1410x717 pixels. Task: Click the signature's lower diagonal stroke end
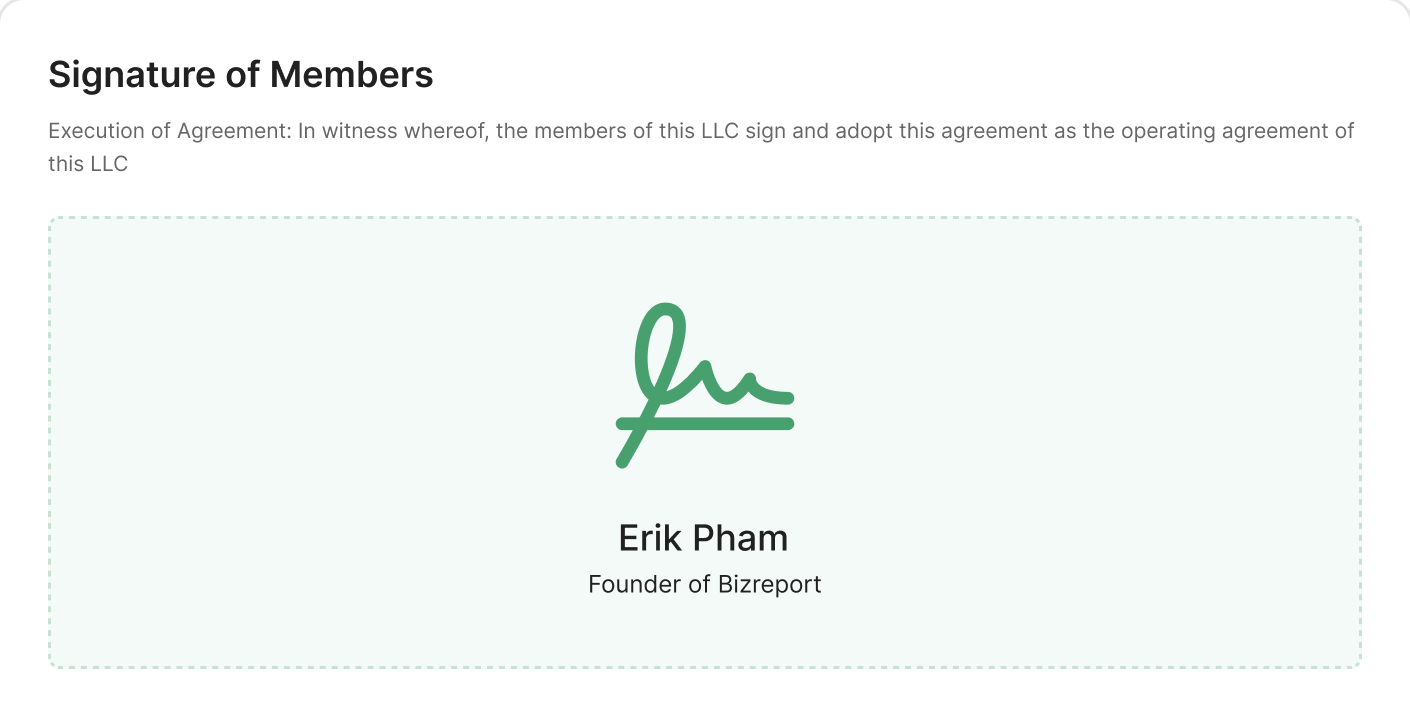624,459
